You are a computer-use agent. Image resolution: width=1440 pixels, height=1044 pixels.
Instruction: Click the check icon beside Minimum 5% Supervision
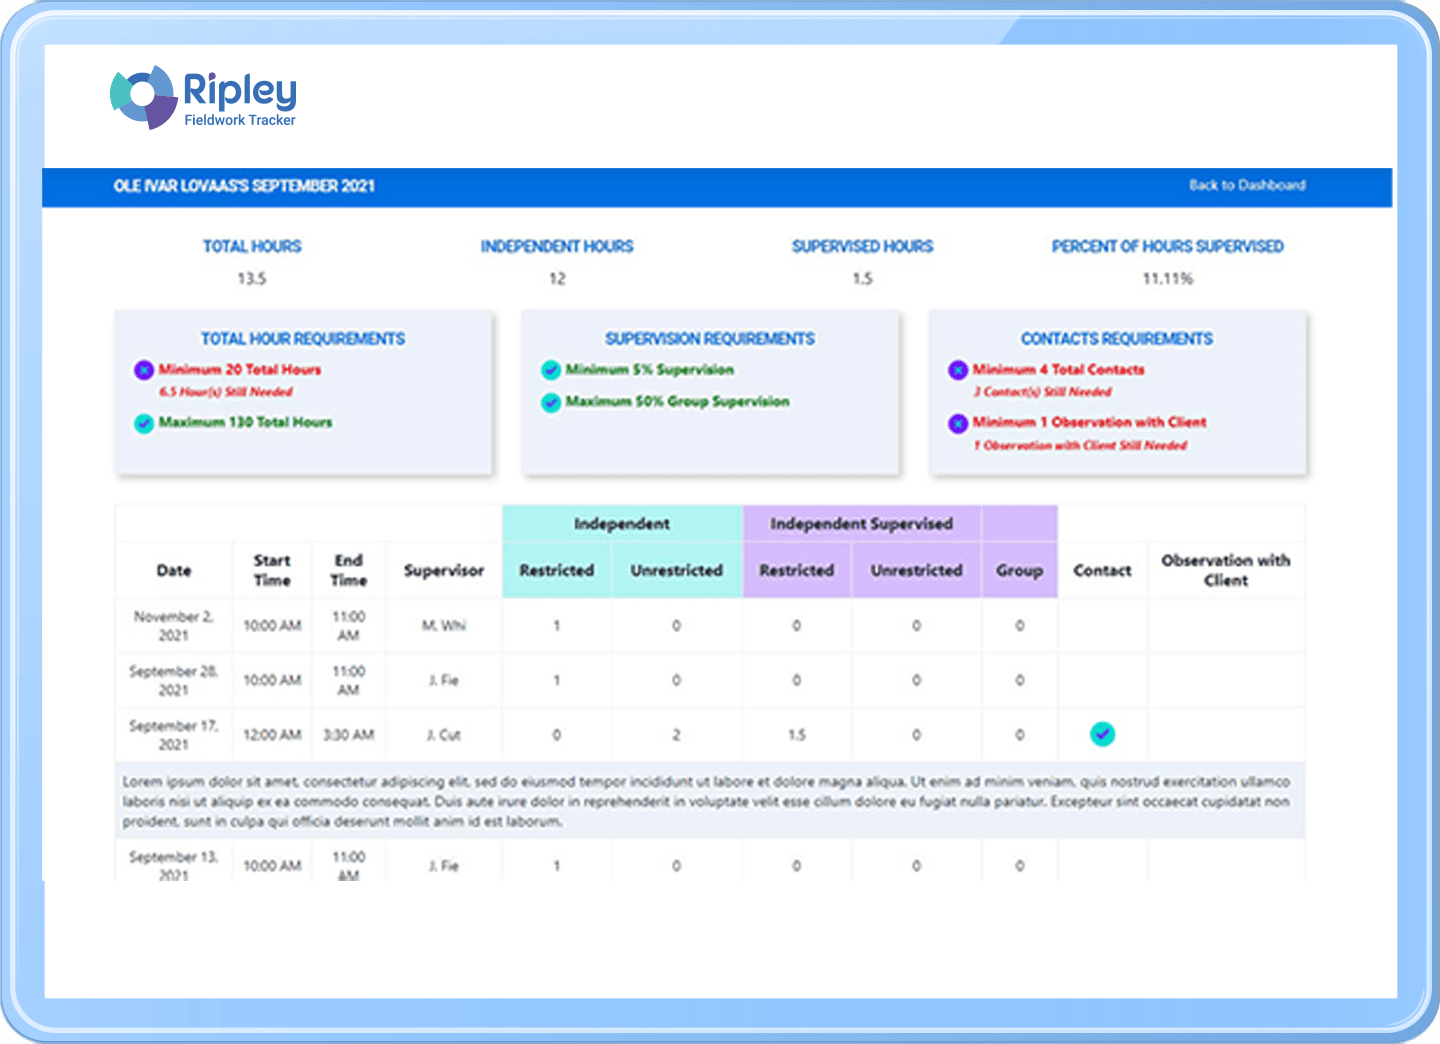point(551,370)
